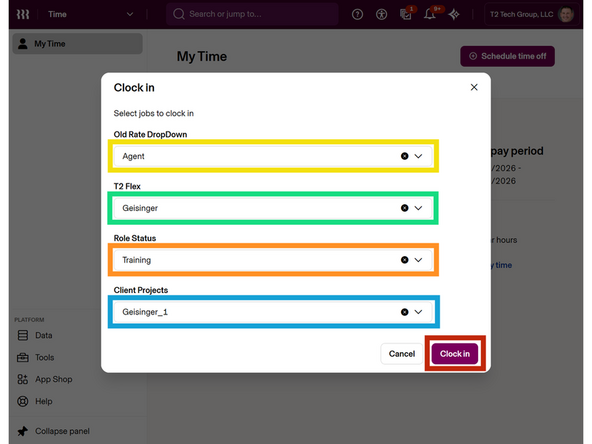Click the Cancel button

[x=402, y=354]
